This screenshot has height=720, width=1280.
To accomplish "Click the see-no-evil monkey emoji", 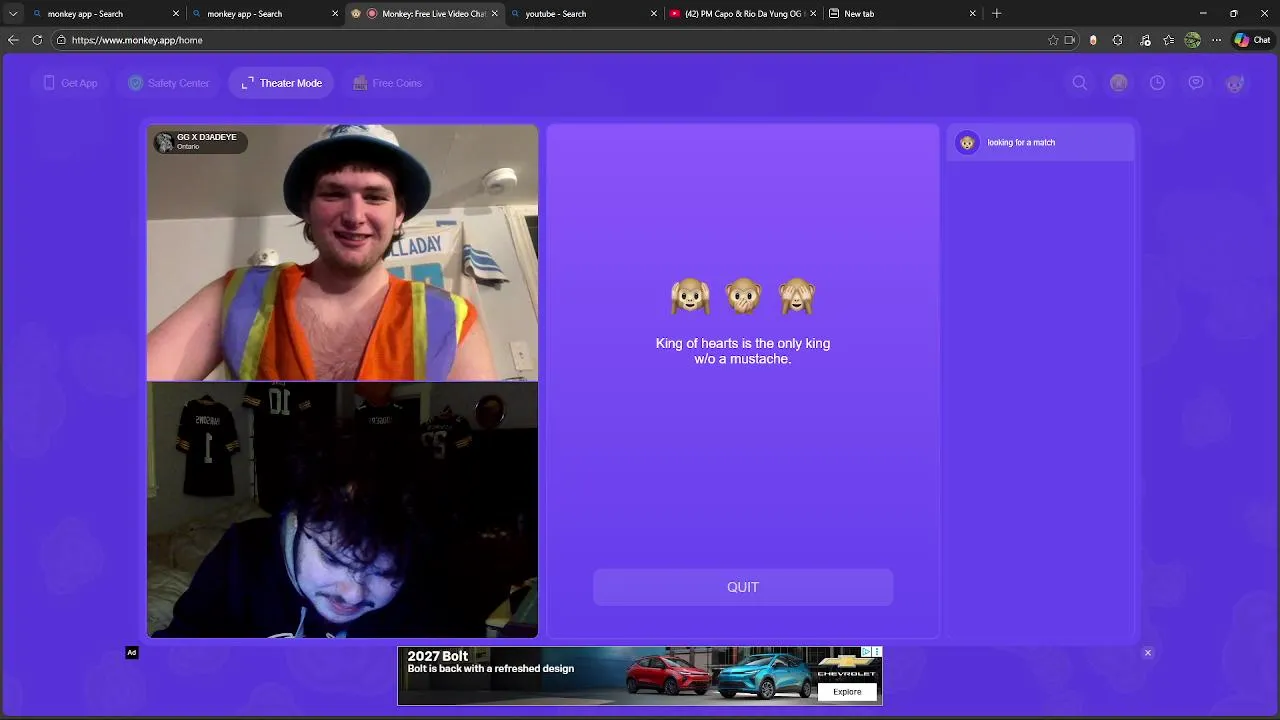I will click(x=797, y=296).
